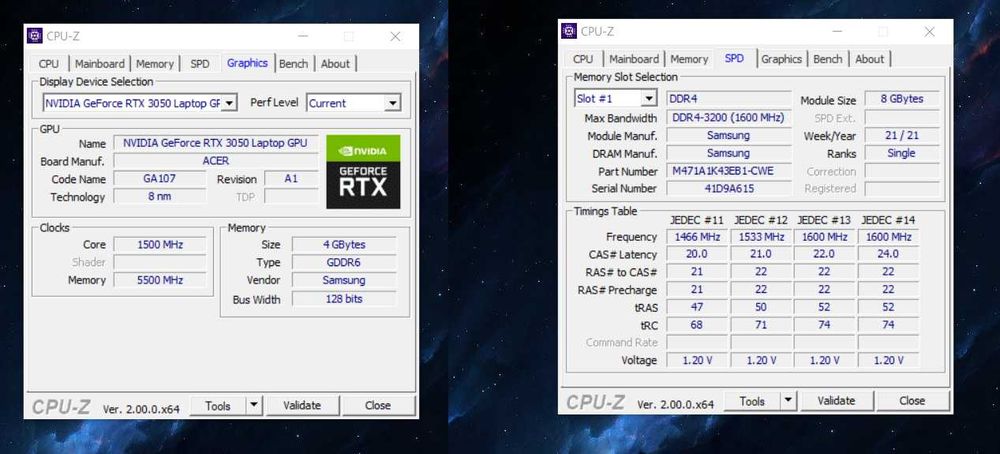This screenshot has height=454, width=1000.
Task: Close the SPD CPU-Z window via X
Action: pos(929,32)
